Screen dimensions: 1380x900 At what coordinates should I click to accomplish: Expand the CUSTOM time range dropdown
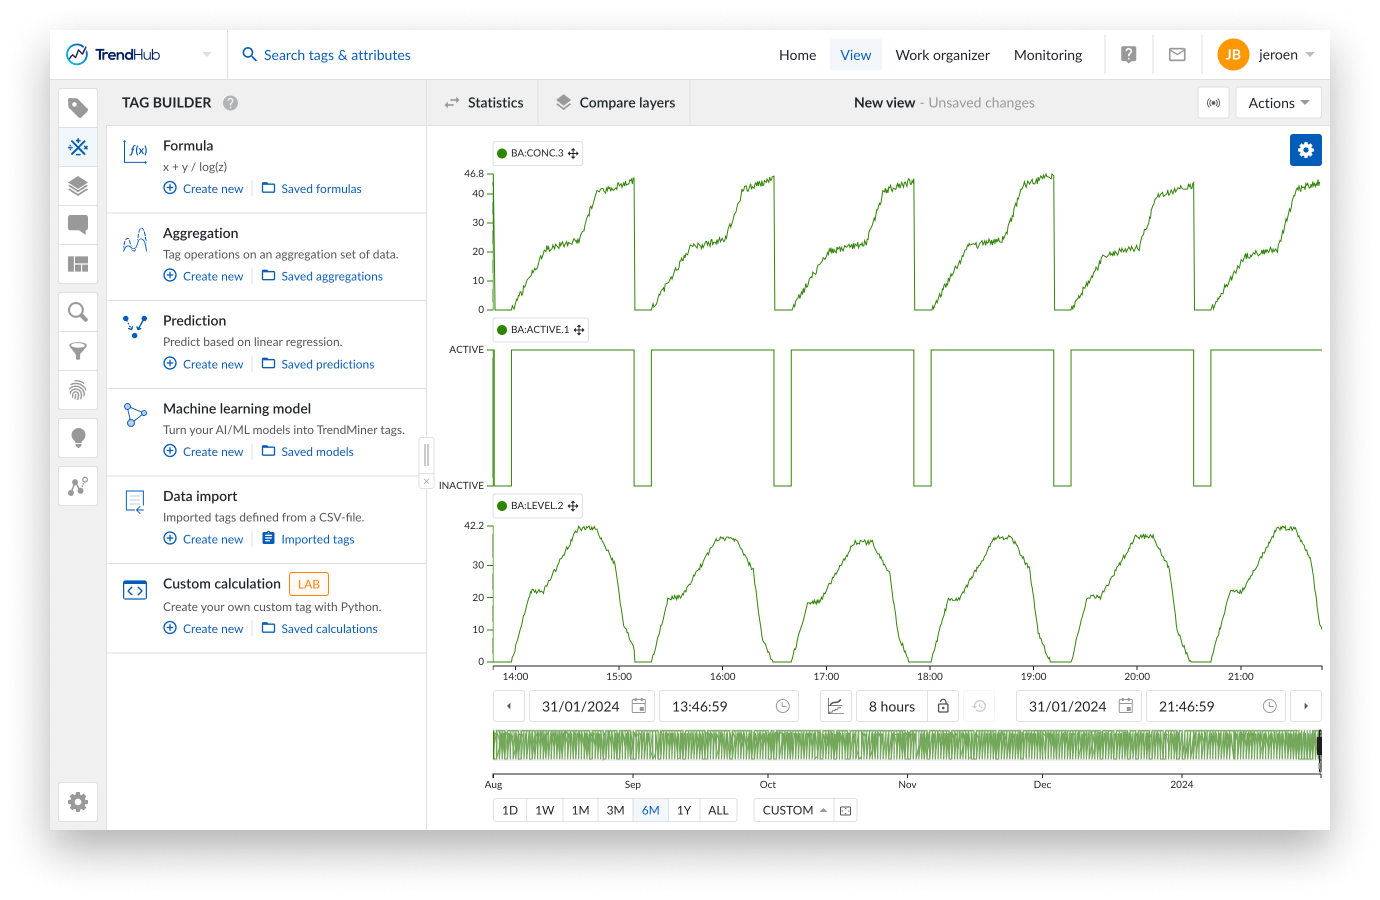click(x=795, y=810)
